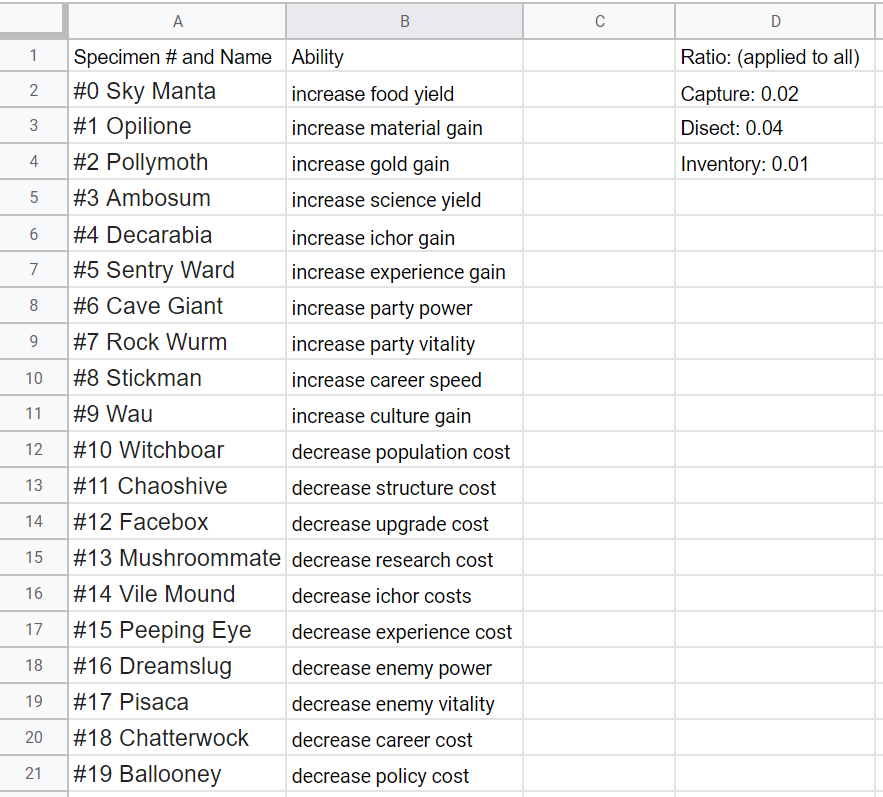The image size is (883, 797).
Task: Select cell 'decrease population cost'
Action: (404, 449)
